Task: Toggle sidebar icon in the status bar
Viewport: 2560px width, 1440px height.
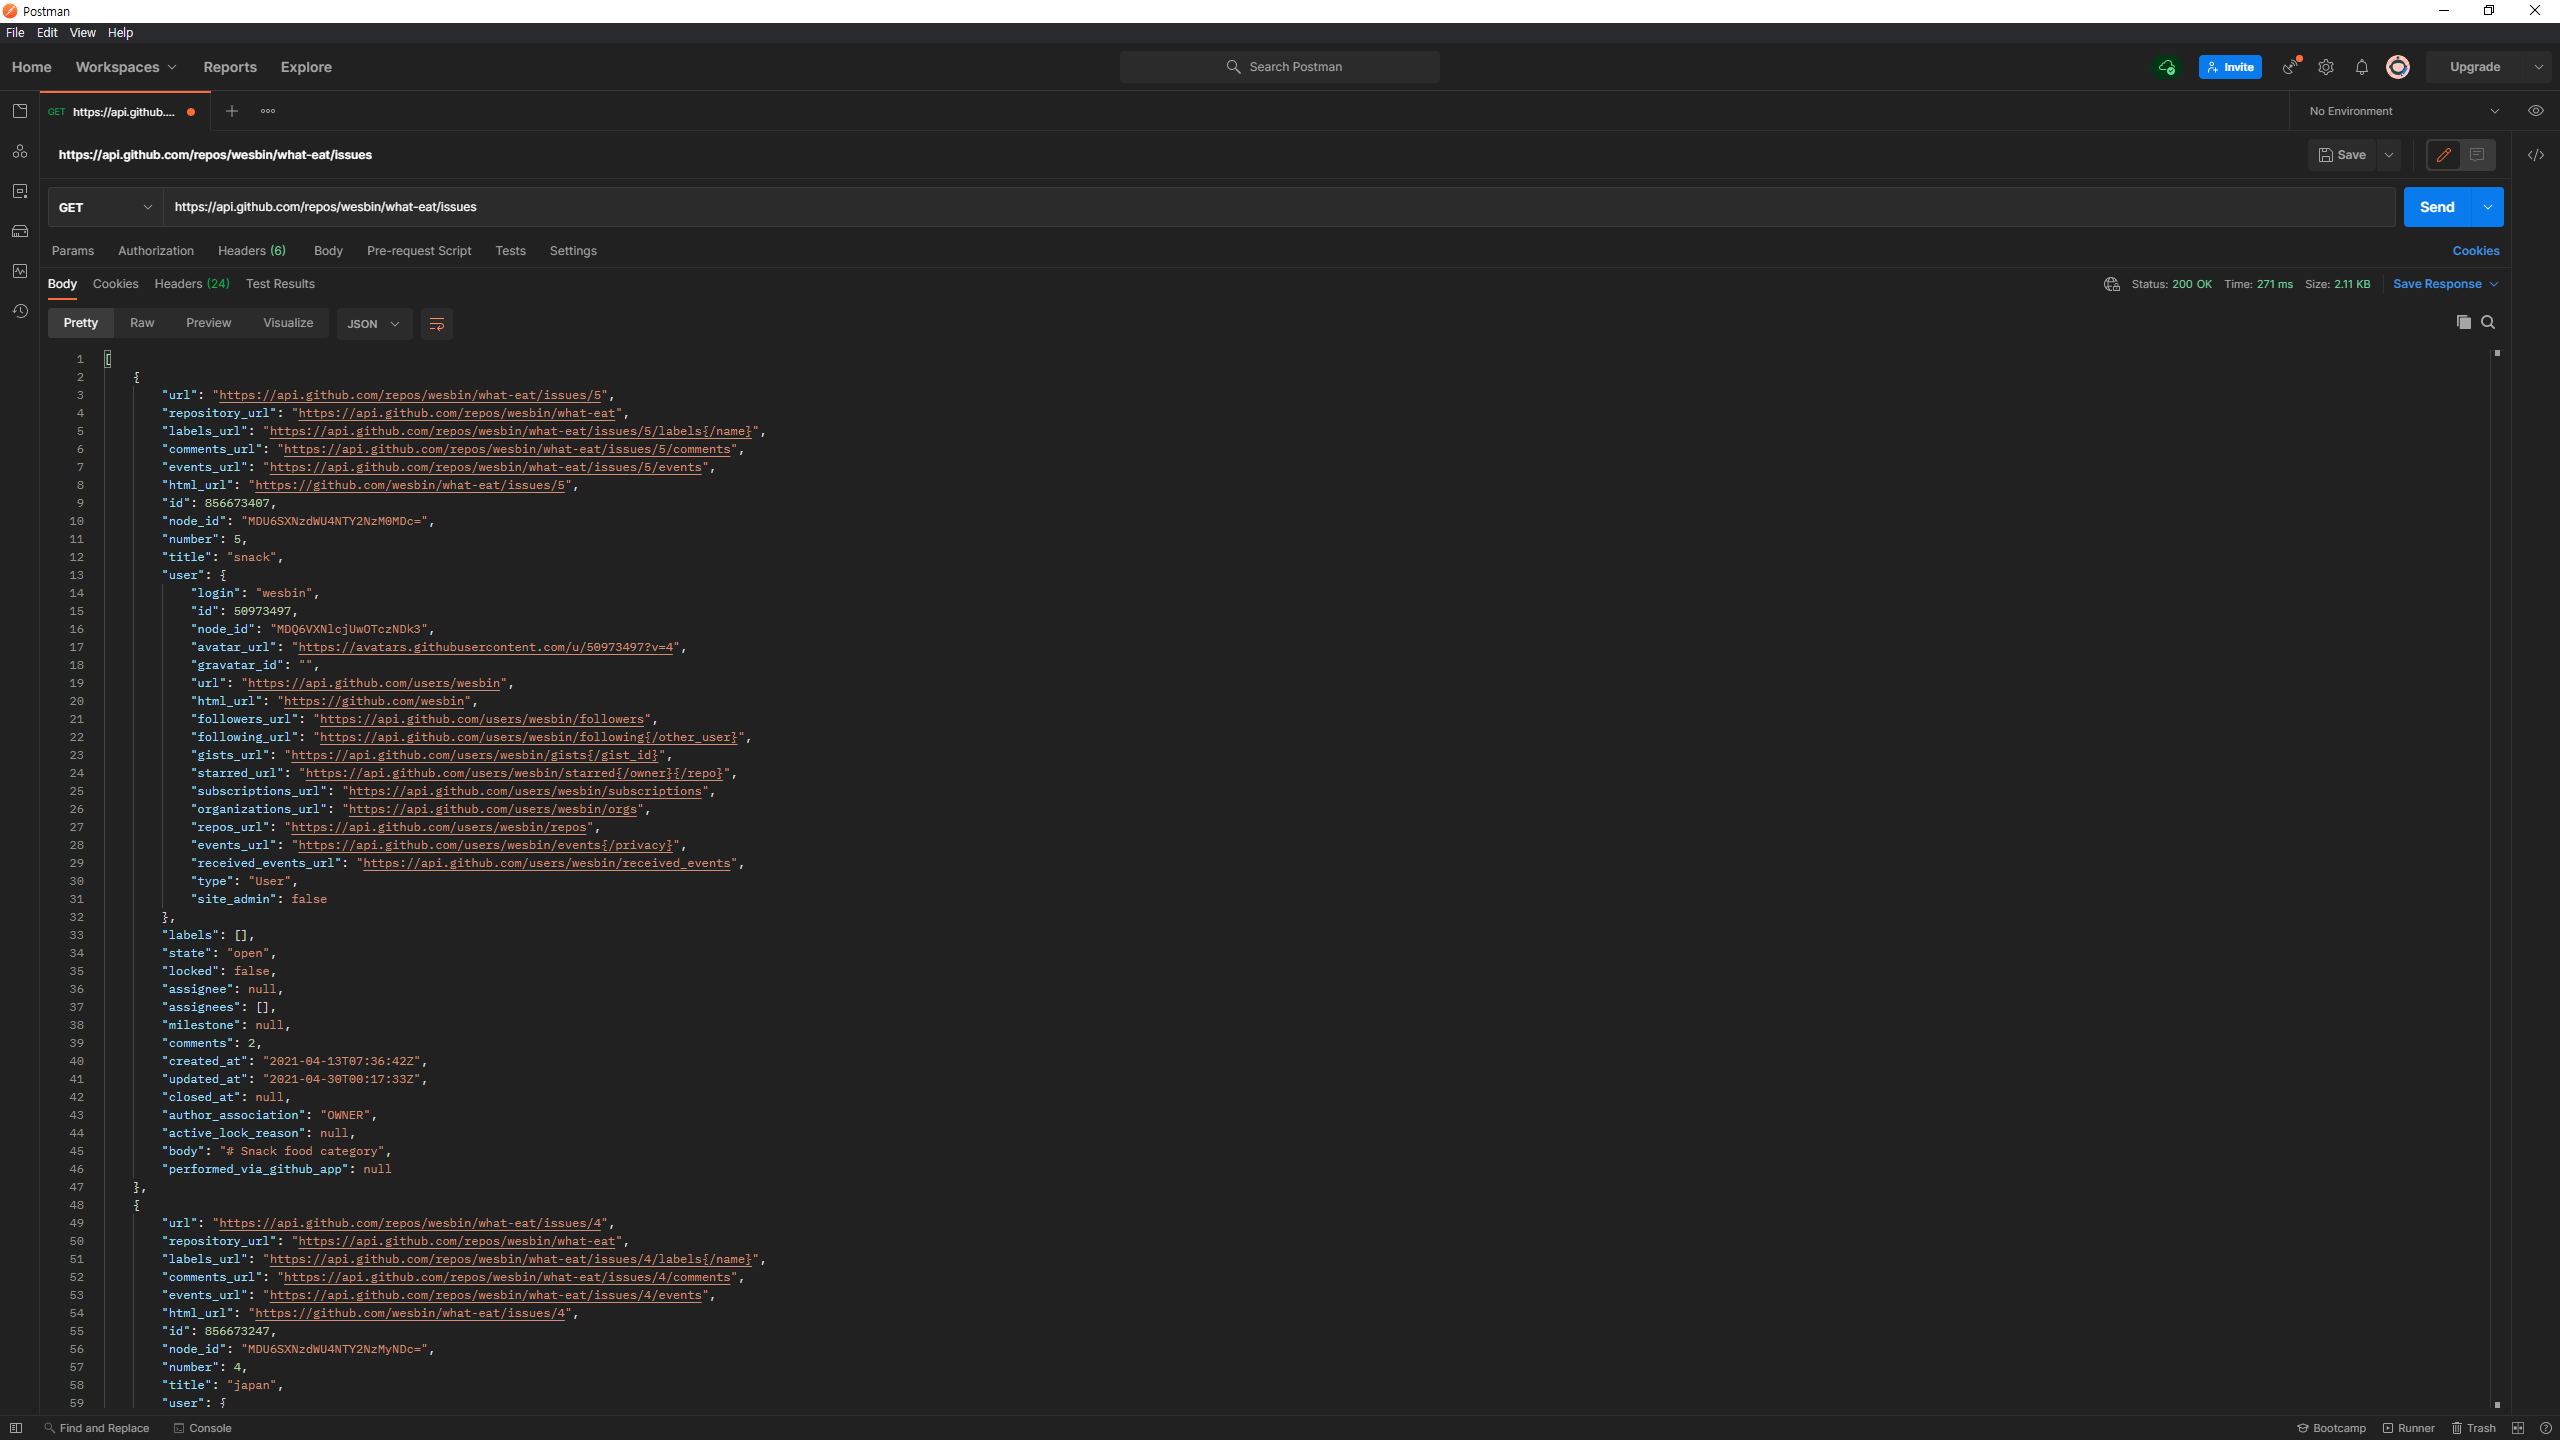Action: point(16,1428)
